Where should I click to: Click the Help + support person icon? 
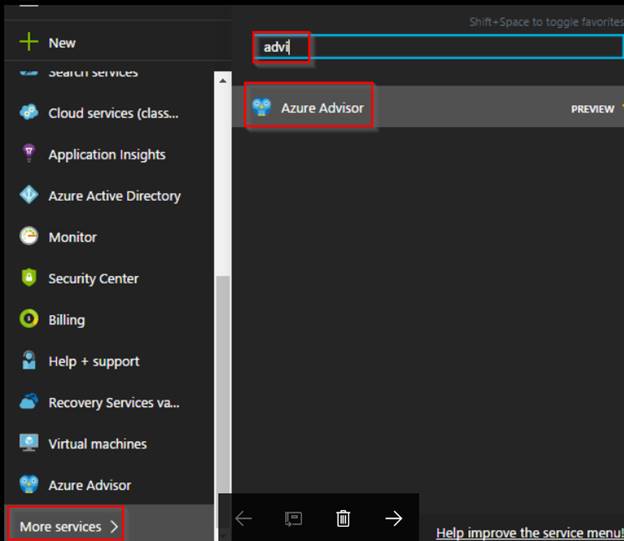point(29,360)
